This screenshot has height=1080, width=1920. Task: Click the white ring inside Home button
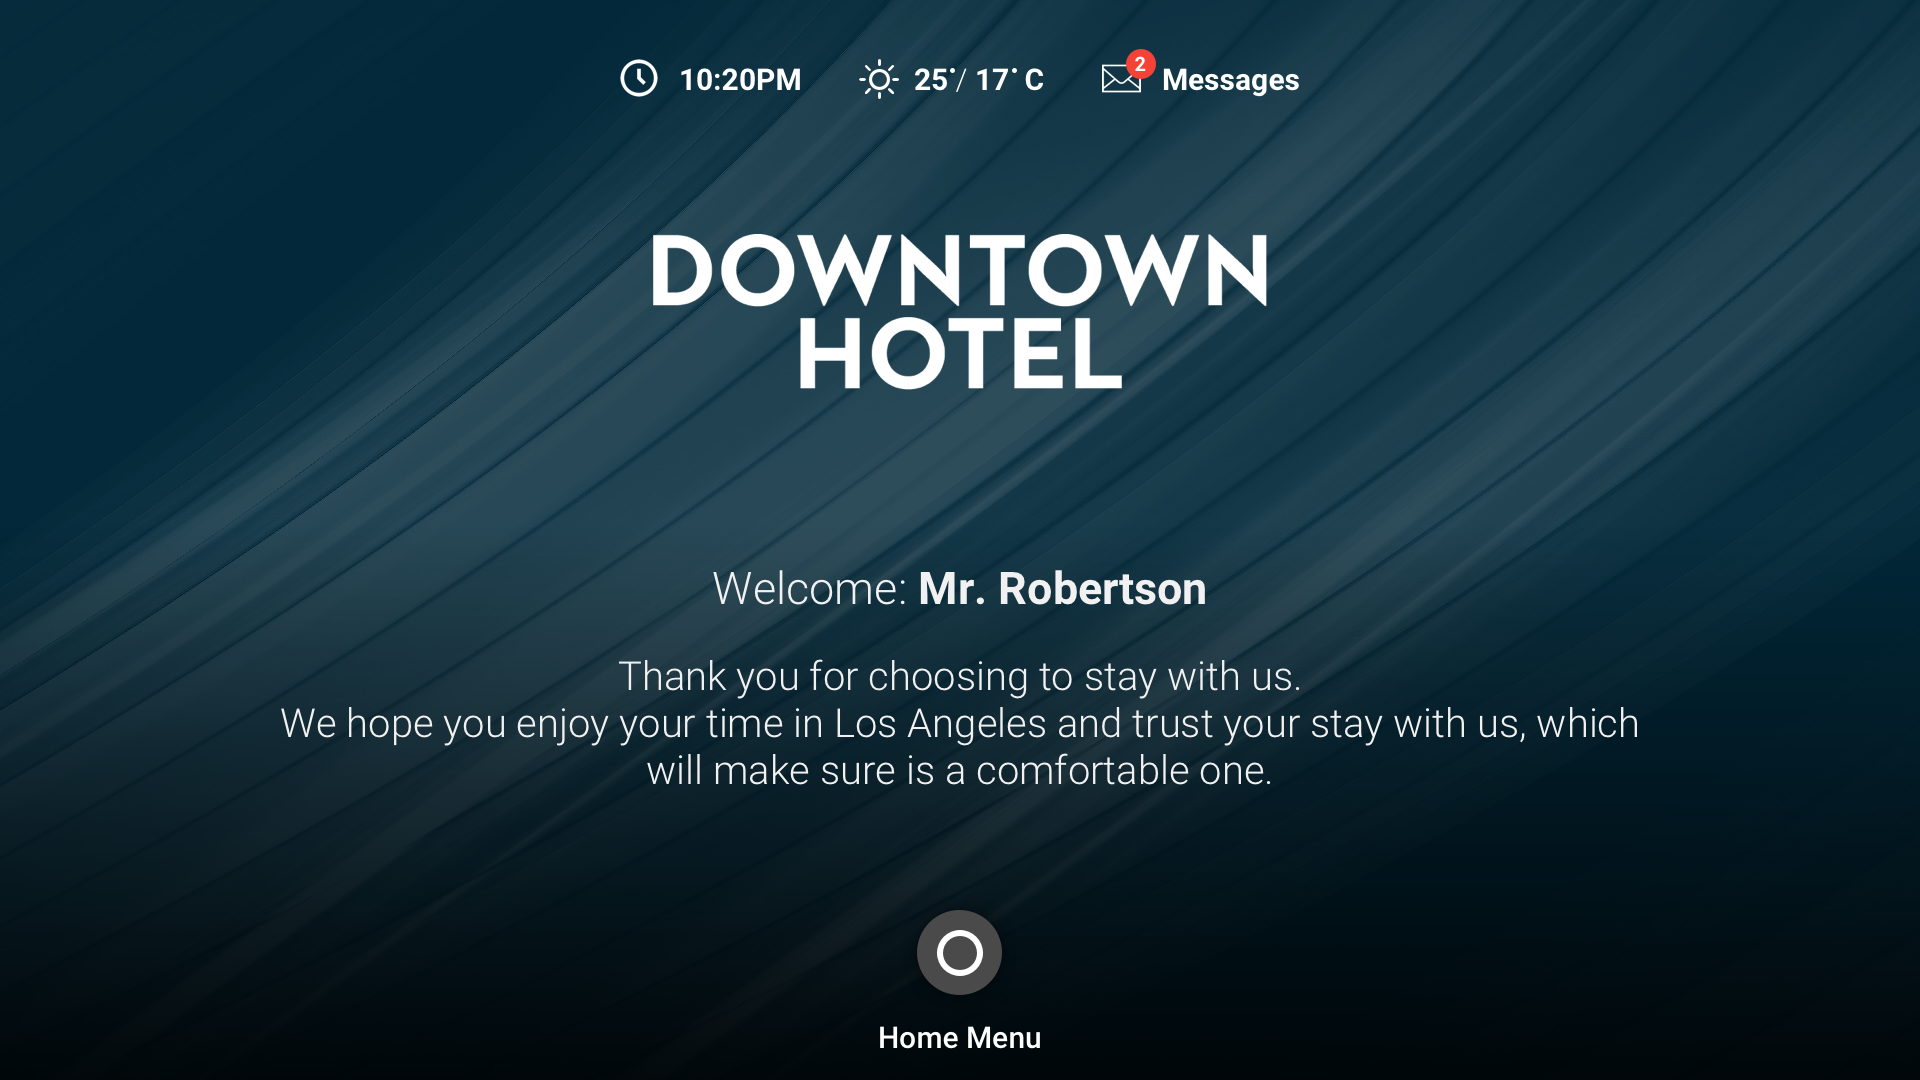pos(959,952)
